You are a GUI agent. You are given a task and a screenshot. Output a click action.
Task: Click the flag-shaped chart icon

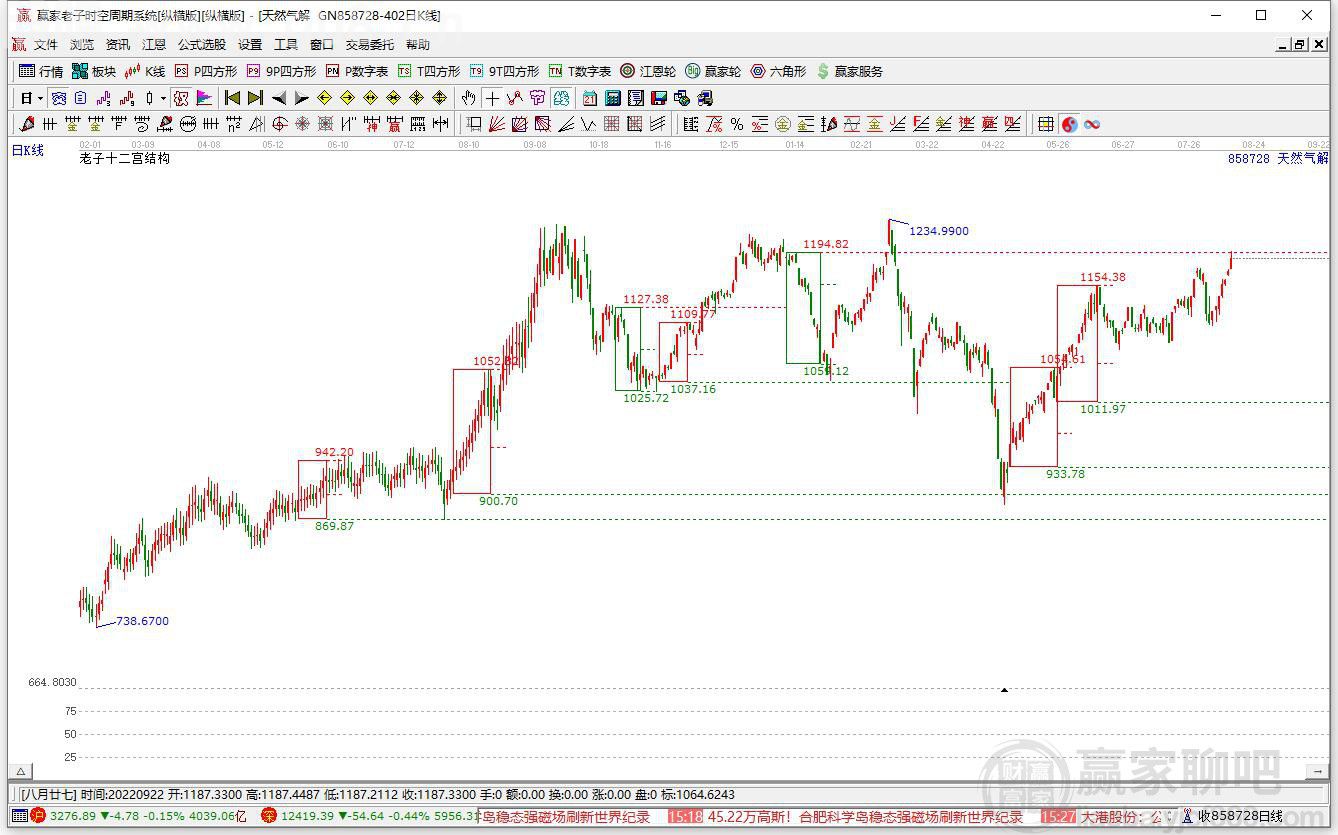[204, 98]
